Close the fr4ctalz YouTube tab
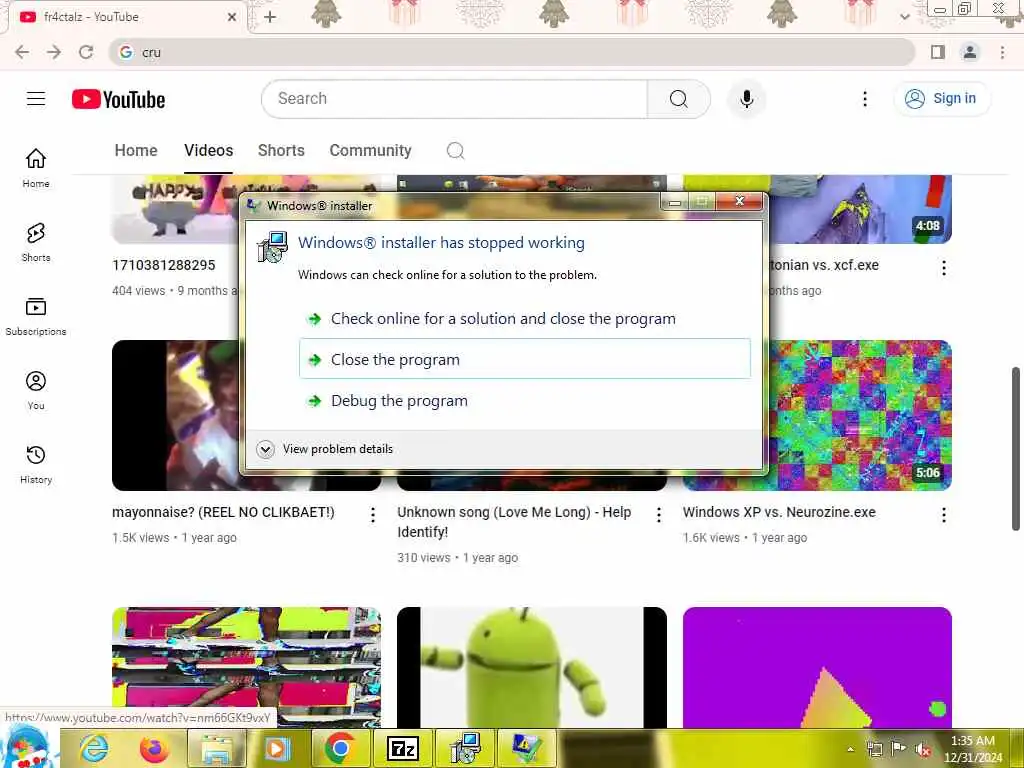This screenshot has height=768, width=1024. click(231, 17)
